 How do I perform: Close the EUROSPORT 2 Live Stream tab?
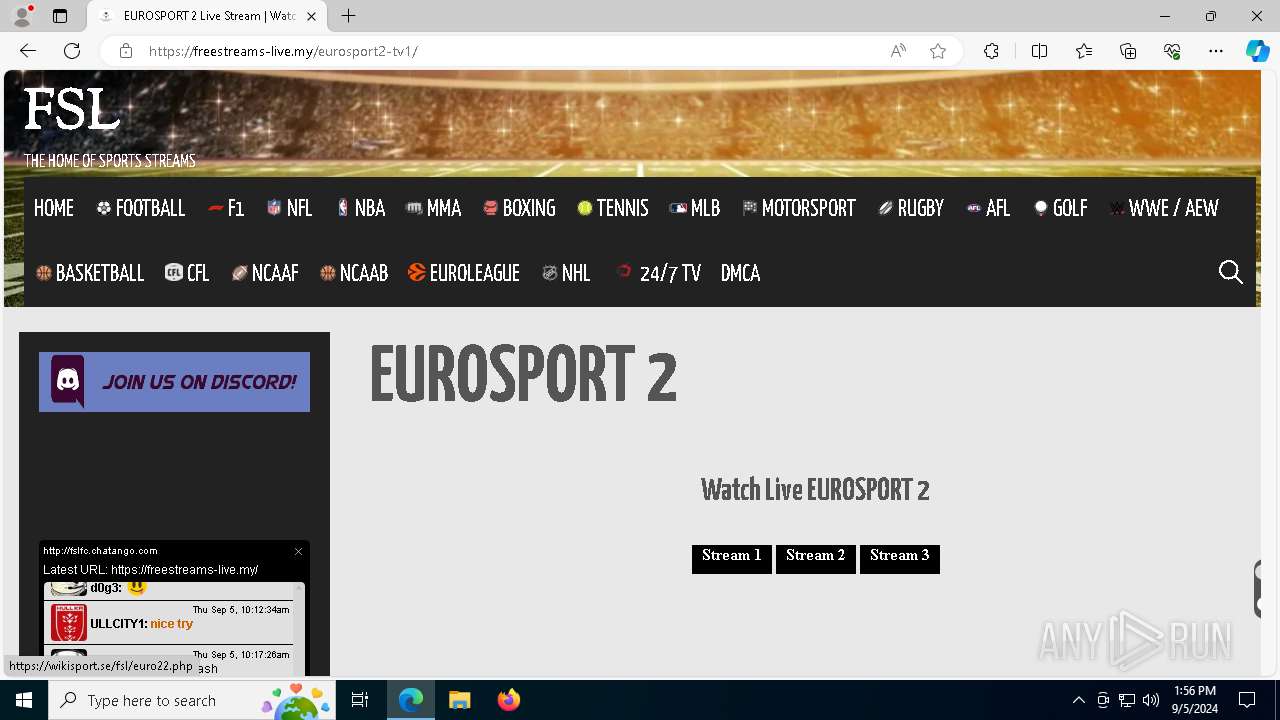312,16
